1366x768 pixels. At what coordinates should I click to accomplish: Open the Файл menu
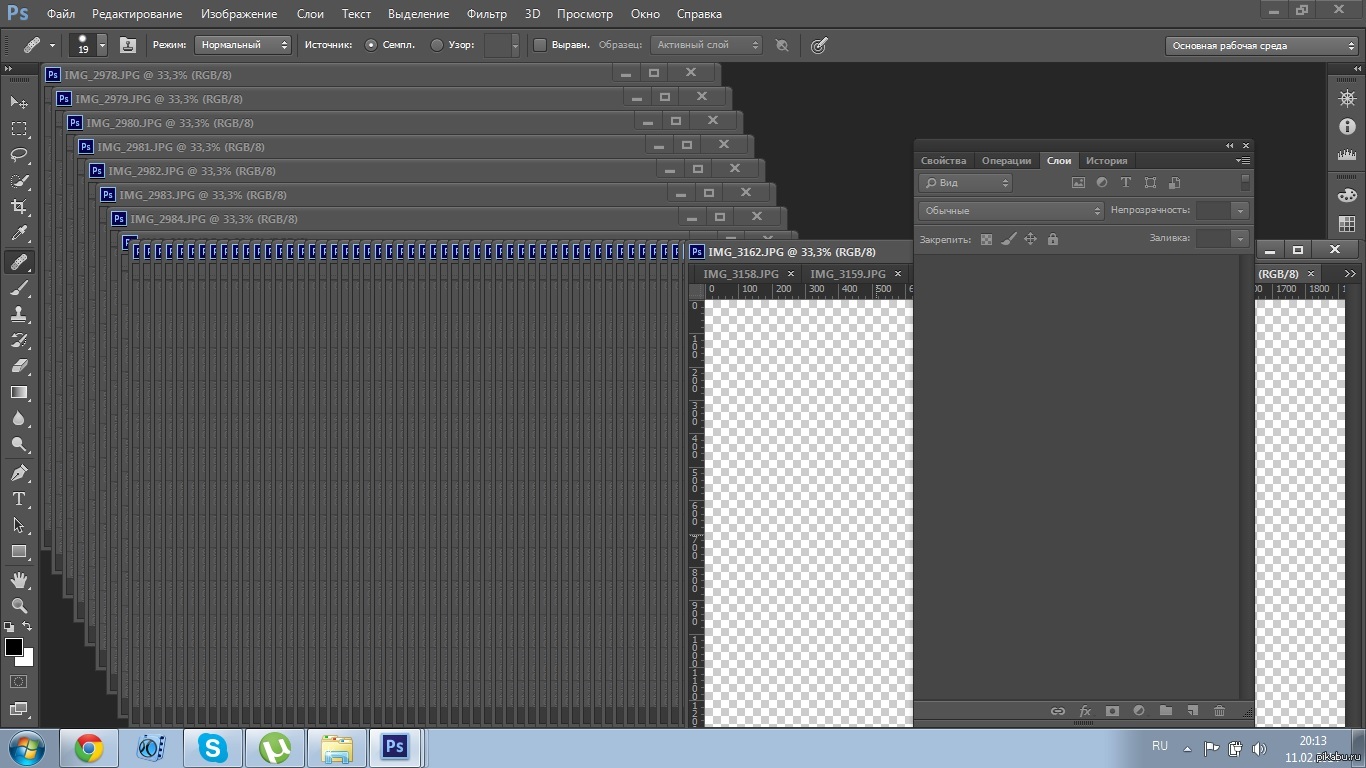[61, 14]
